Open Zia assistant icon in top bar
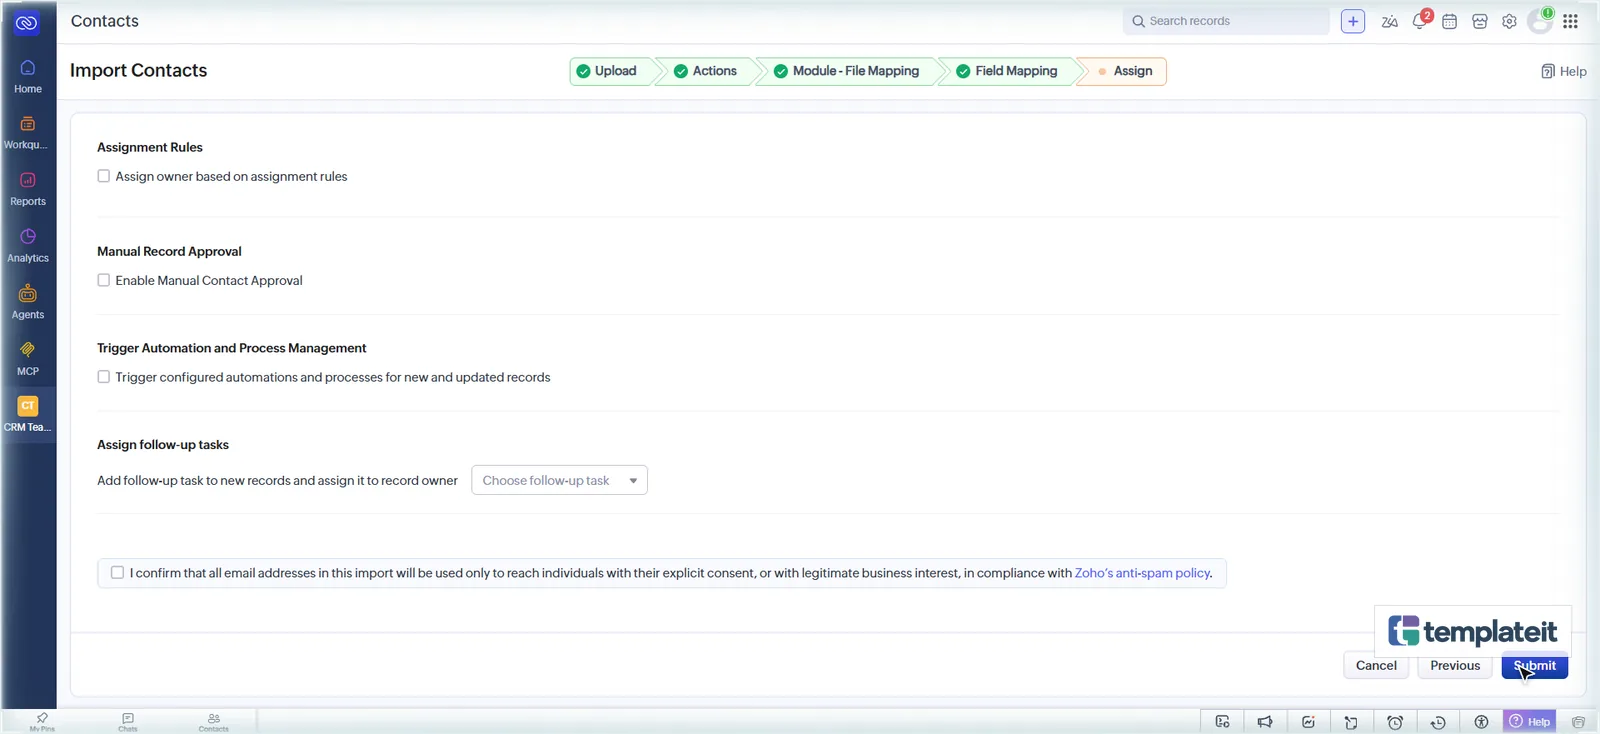 coord(1389,21)
